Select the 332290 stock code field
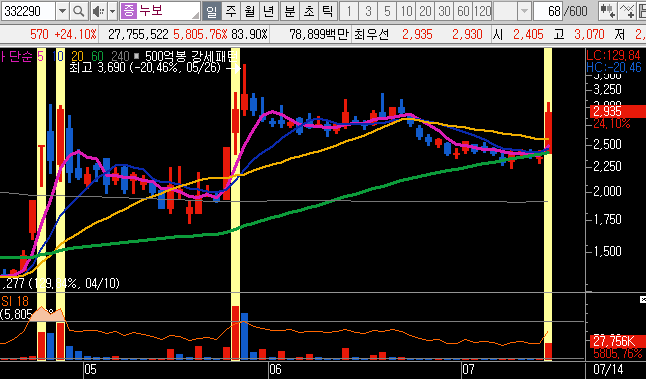Viewport: 646px width, 379px height. click(28, 11)
